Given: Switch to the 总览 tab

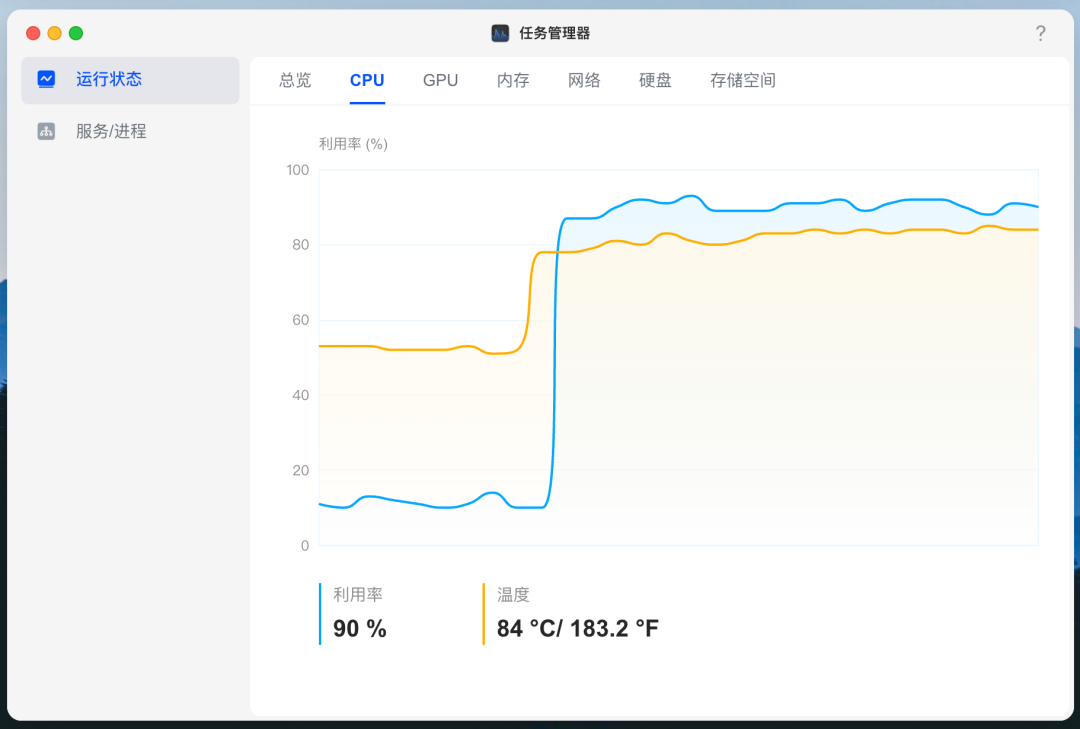Looking at the screenshot, I should pyautogui.click(x=295, y=81).
